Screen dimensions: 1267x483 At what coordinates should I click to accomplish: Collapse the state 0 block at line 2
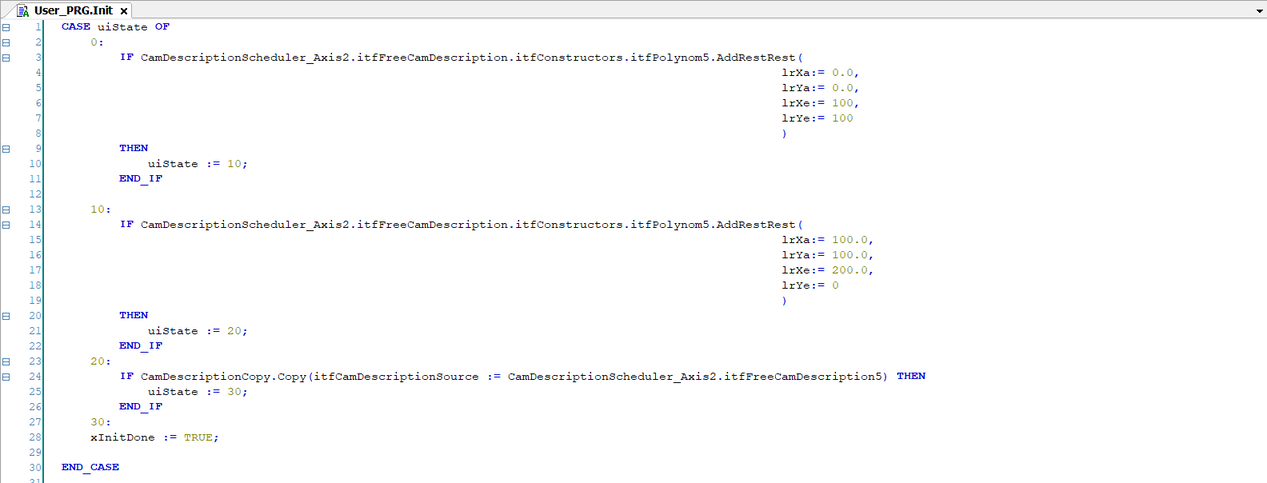6,42
